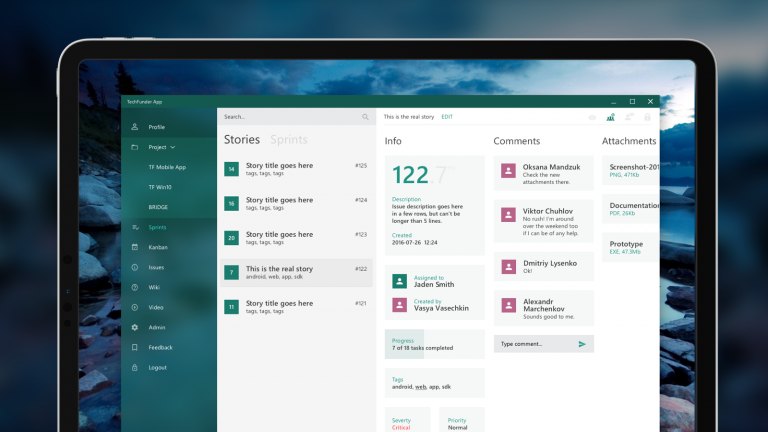This screenshot has height=432, width=768.
Task: Click the search magnifier icon
Action: (365, 117)
